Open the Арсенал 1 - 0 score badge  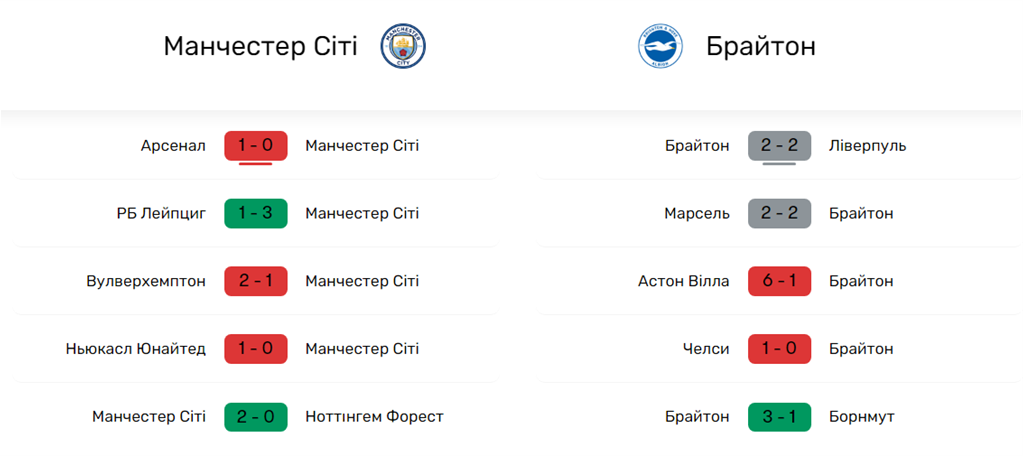pos(256,146)
